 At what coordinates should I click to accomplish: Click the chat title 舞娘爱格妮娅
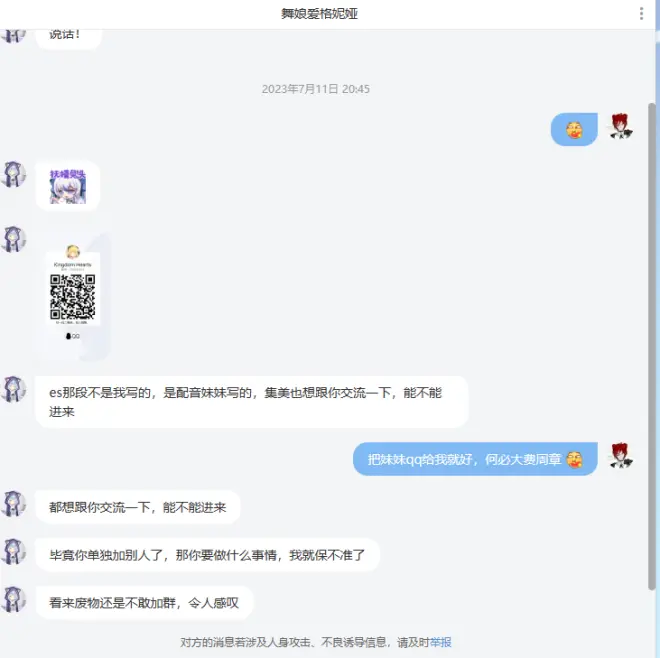(319, 14)
